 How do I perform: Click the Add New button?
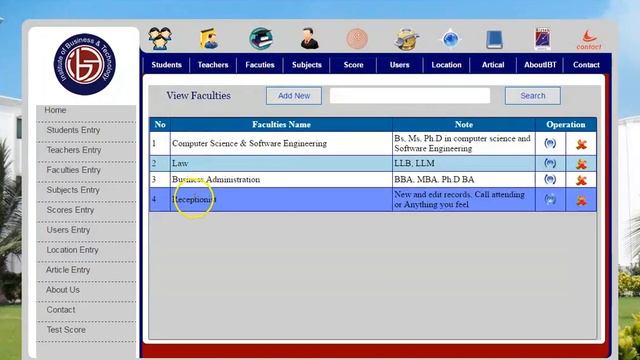coord(294,96)
